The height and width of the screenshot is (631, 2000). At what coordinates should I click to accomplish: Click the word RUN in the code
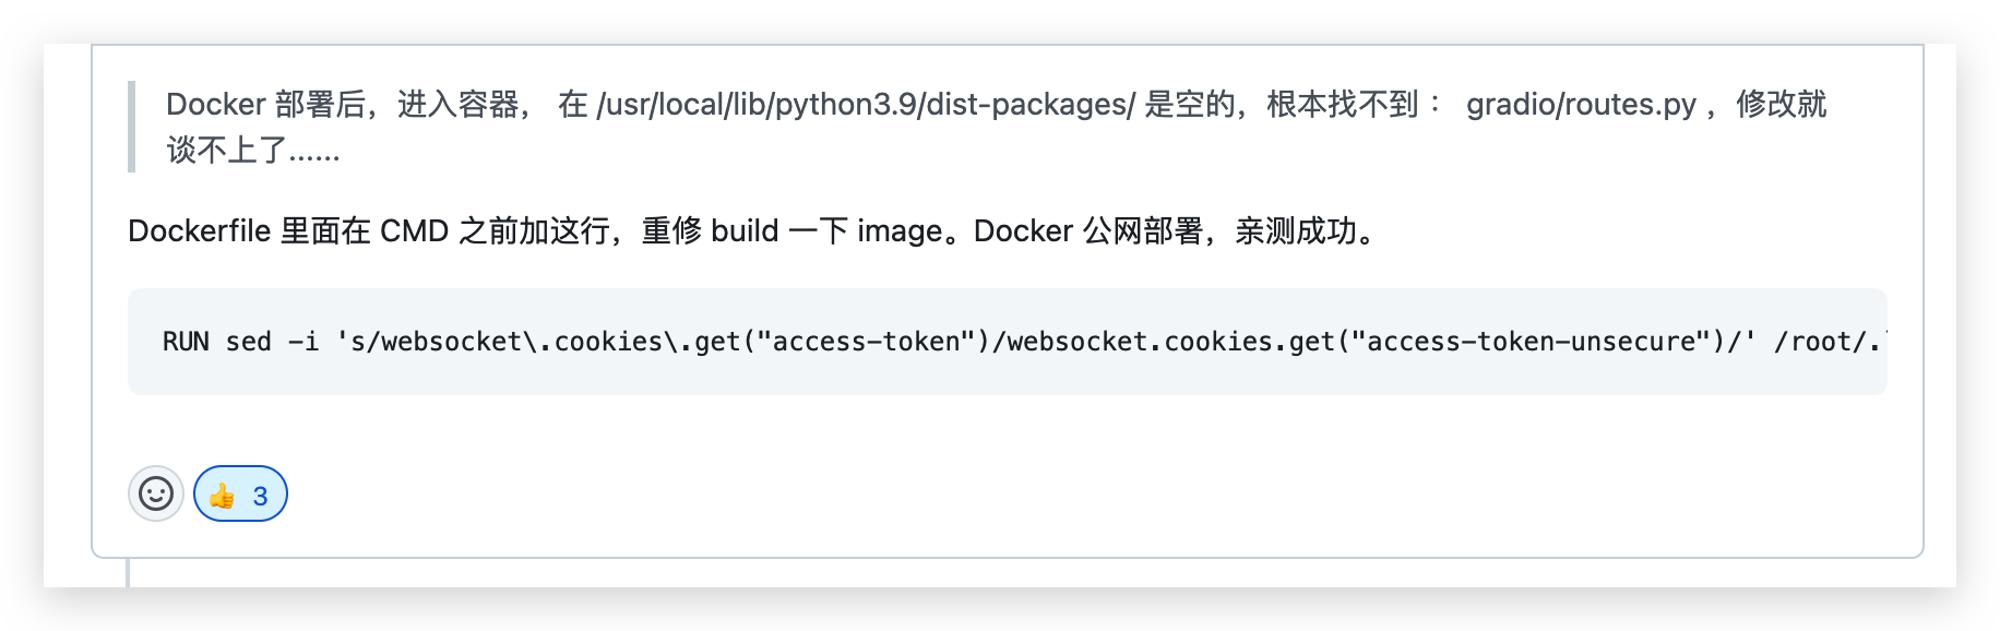click(x=186, y=342)
